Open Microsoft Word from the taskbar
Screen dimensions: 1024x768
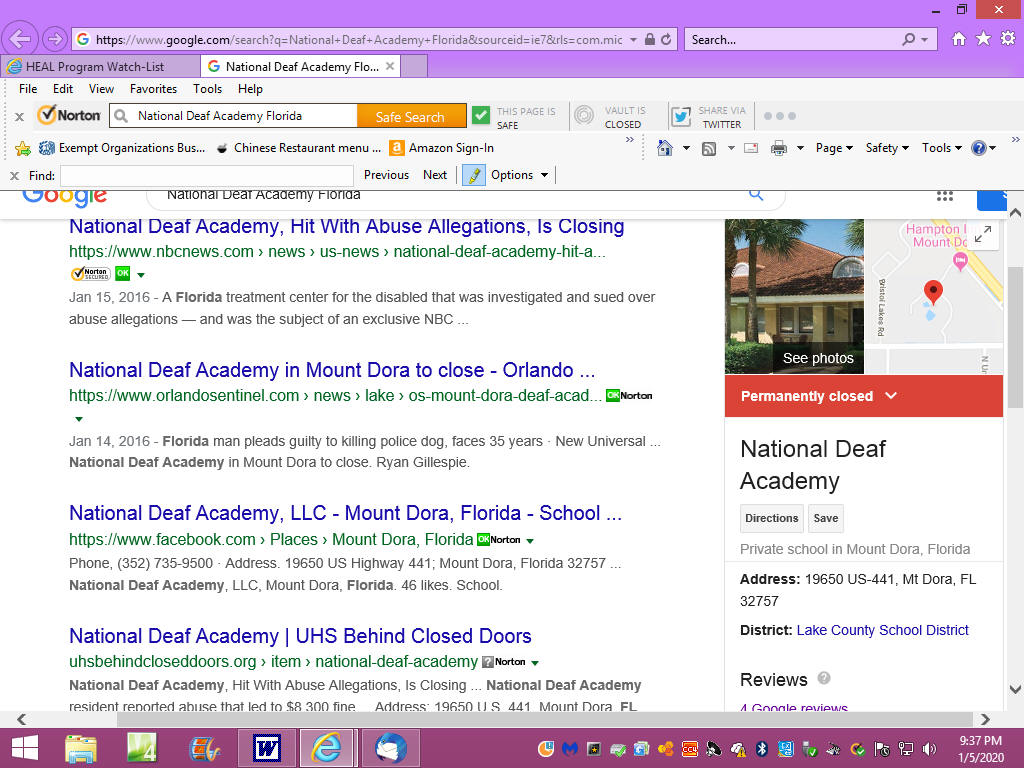click(267, 748)
